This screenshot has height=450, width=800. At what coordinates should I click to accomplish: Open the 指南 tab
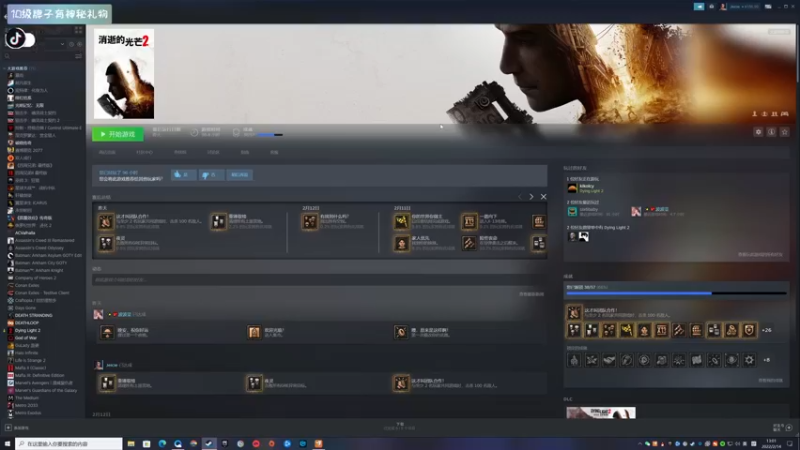tap(245, 153)
